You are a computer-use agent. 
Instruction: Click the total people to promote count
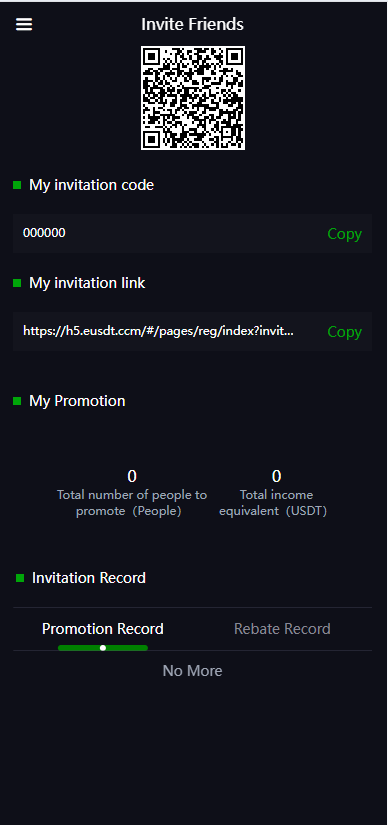tap(132, 476)
